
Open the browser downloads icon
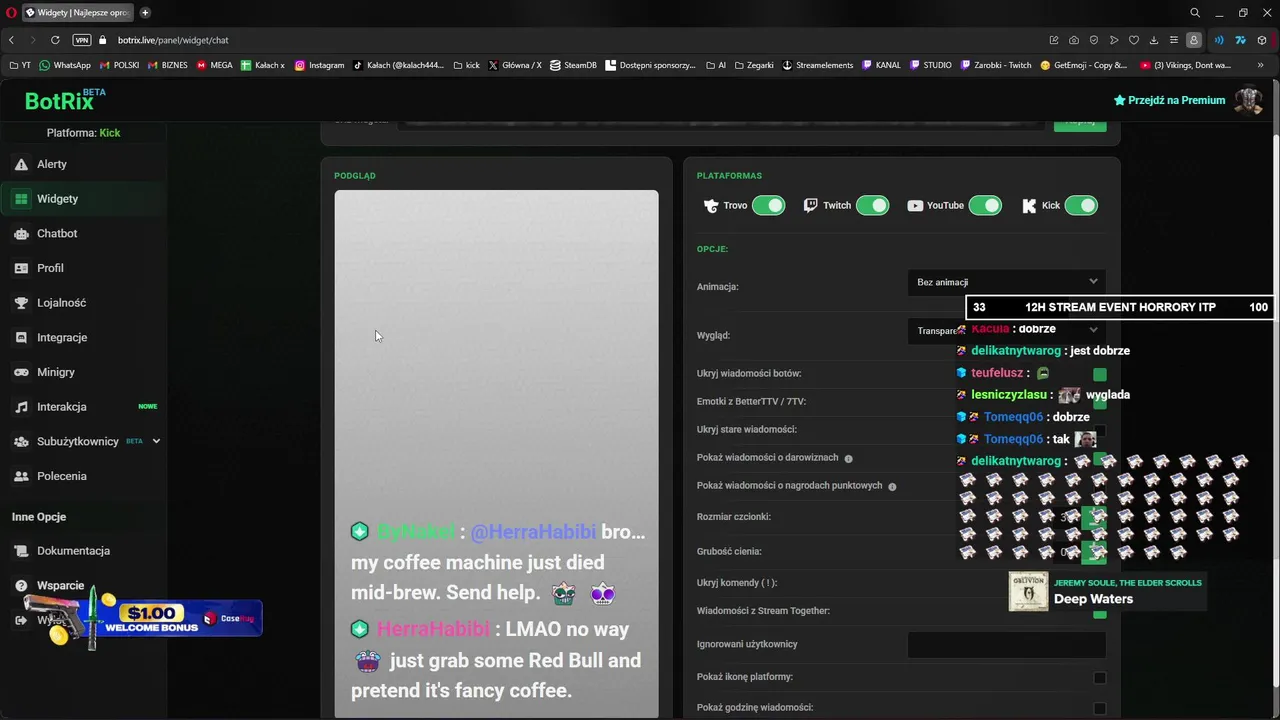point(1154,40)
